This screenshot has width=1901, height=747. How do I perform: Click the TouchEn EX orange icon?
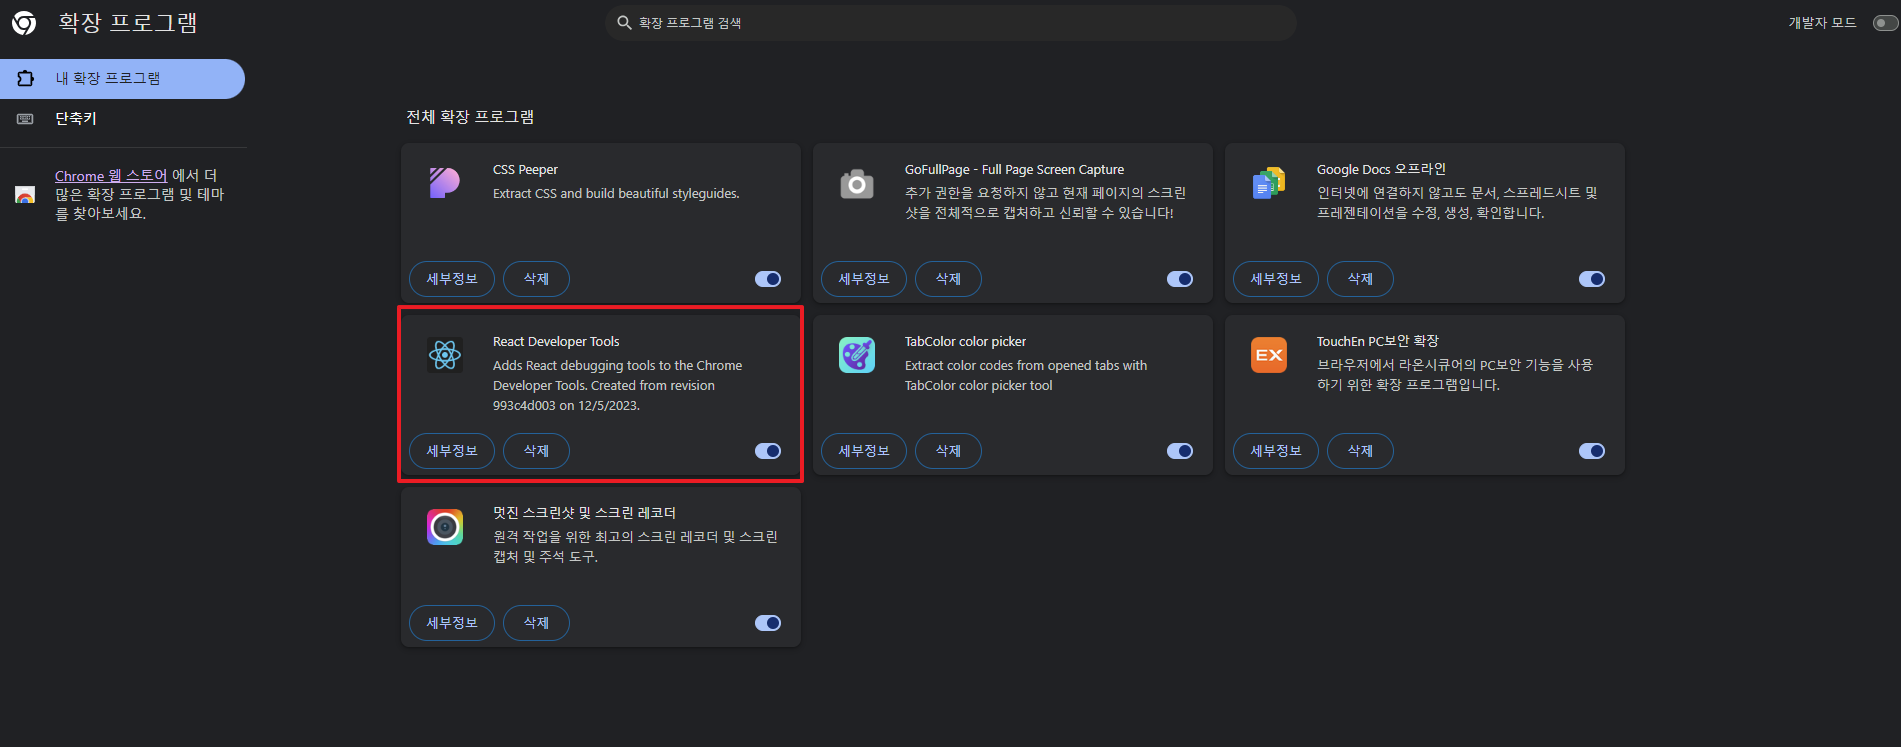tap(1269, 355)
